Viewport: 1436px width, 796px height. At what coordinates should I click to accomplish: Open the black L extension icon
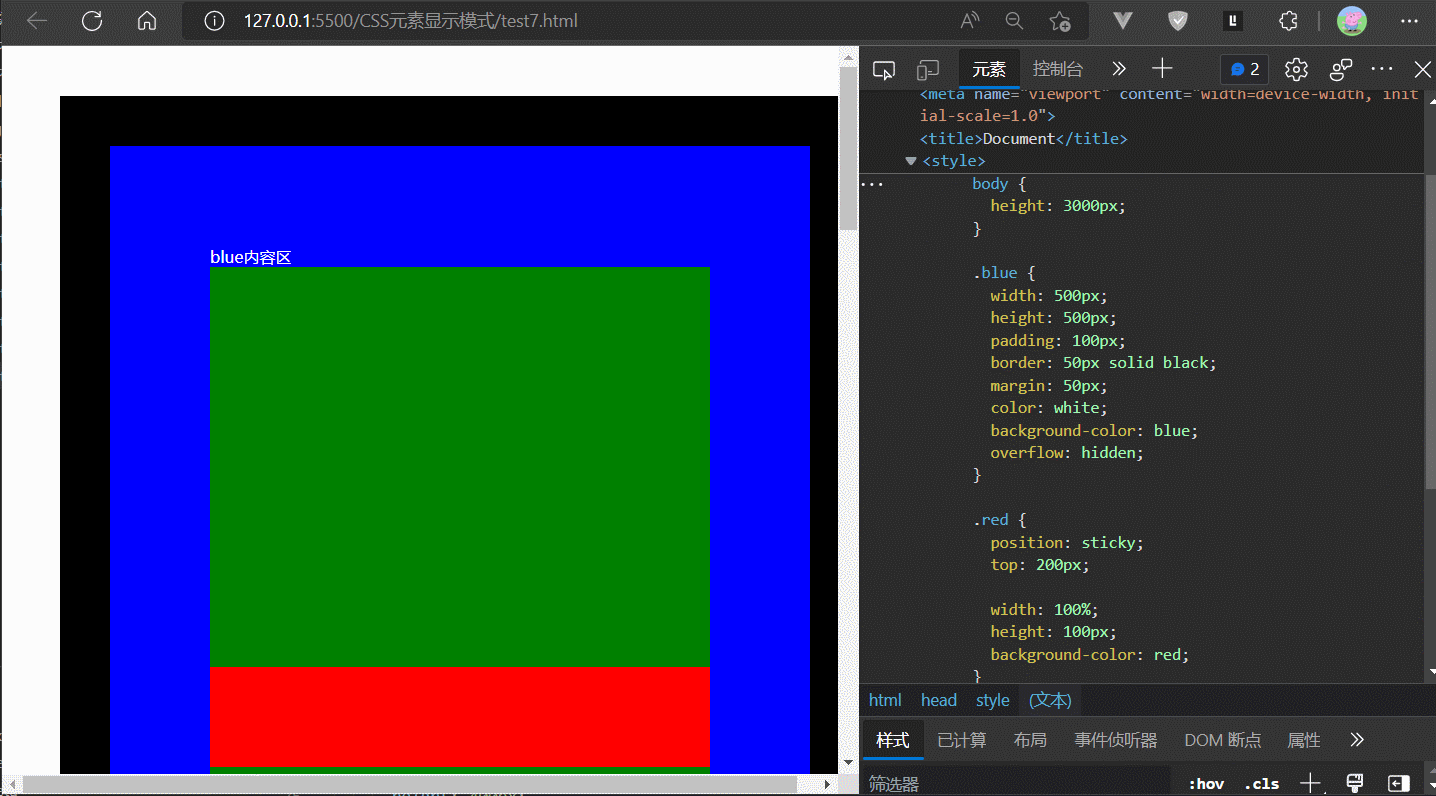click(x=1234, y=21)
